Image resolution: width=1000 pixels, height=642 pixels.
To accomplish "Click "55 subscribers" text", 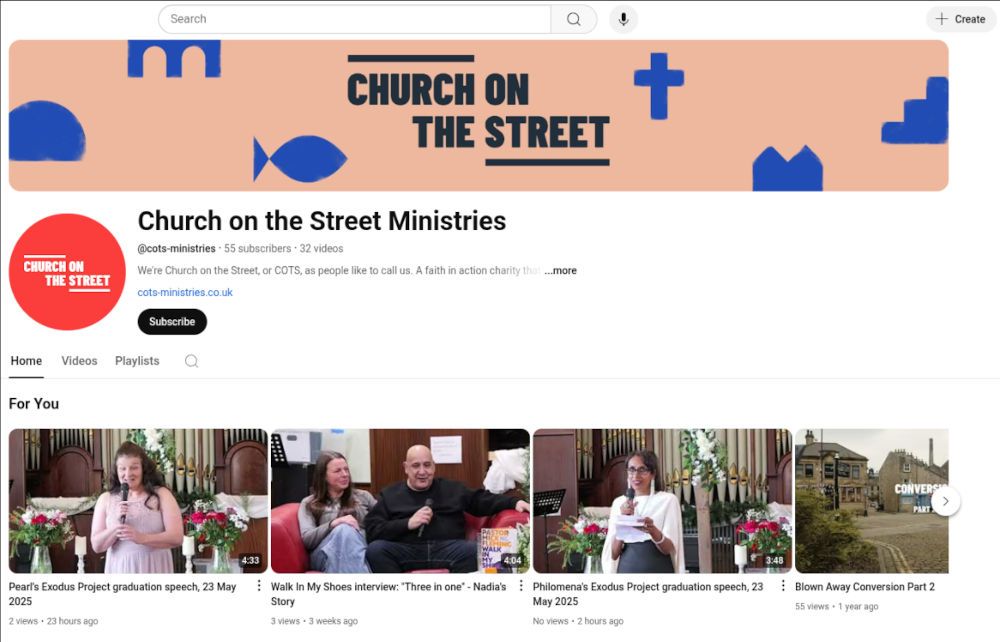I will coord(258,249).
